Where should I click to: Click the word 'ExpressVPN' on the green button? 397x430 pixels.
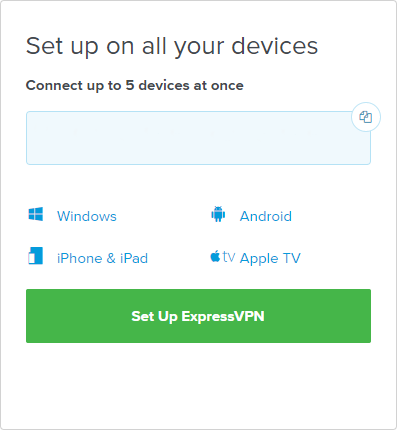(223, 316)
